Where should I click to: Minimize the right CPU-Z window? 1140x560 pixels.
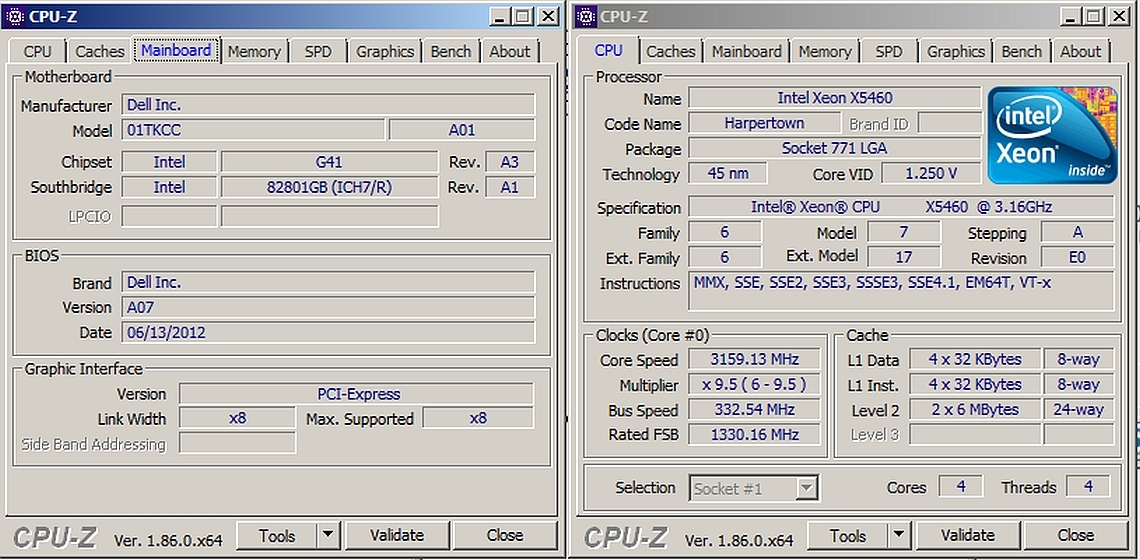tap(1069, 16)
